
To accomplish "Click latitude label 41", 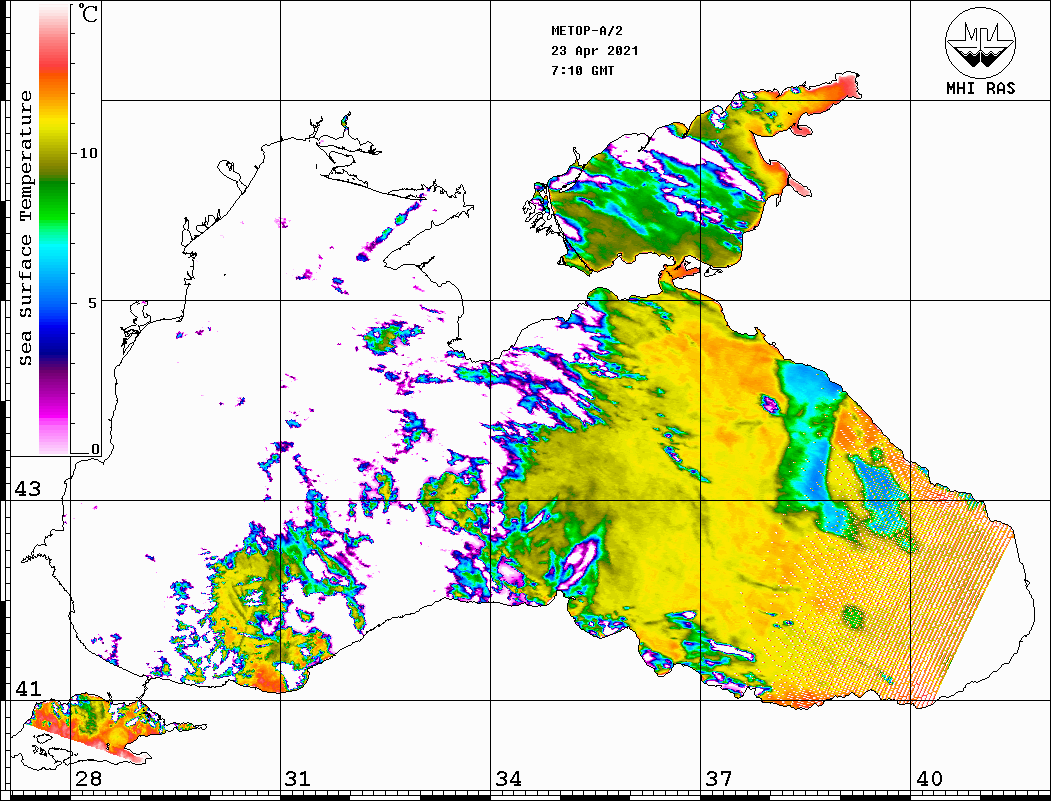I will pyautogui.click(x=26, y=689).
